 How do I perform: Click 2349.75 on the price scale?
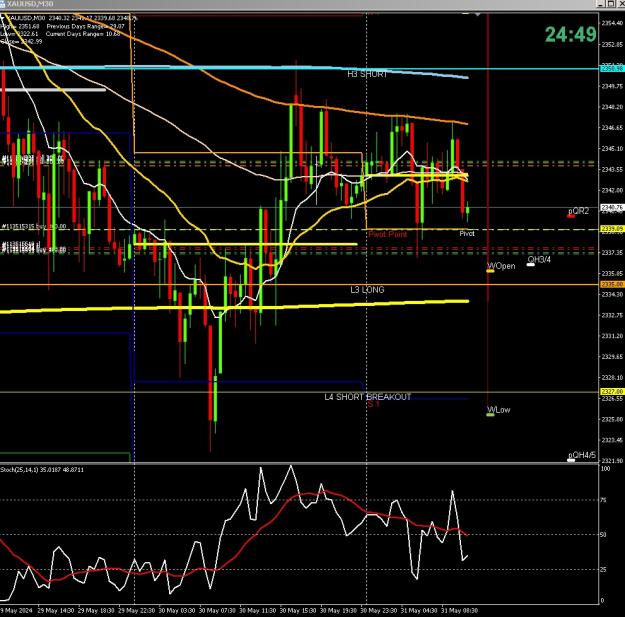tap(612, 86)
